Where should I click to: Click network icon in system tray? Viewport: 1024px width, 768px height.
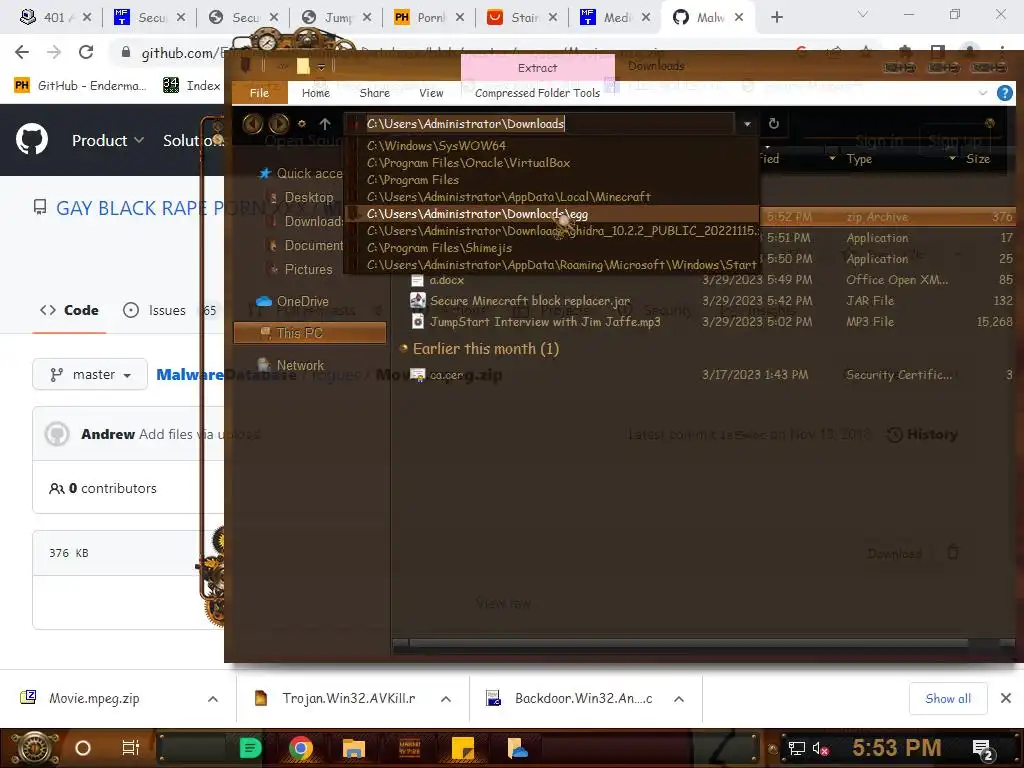796,748
